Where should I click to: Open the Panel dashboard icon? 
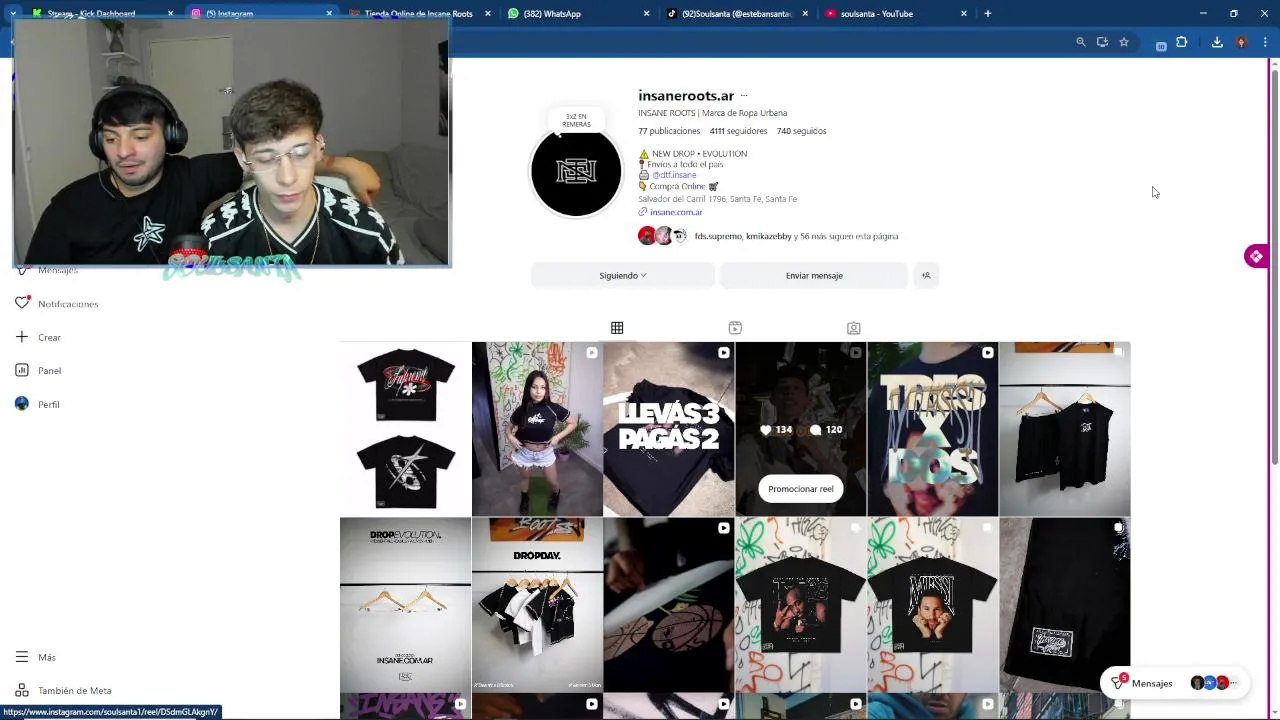click(x=22, y=370)
